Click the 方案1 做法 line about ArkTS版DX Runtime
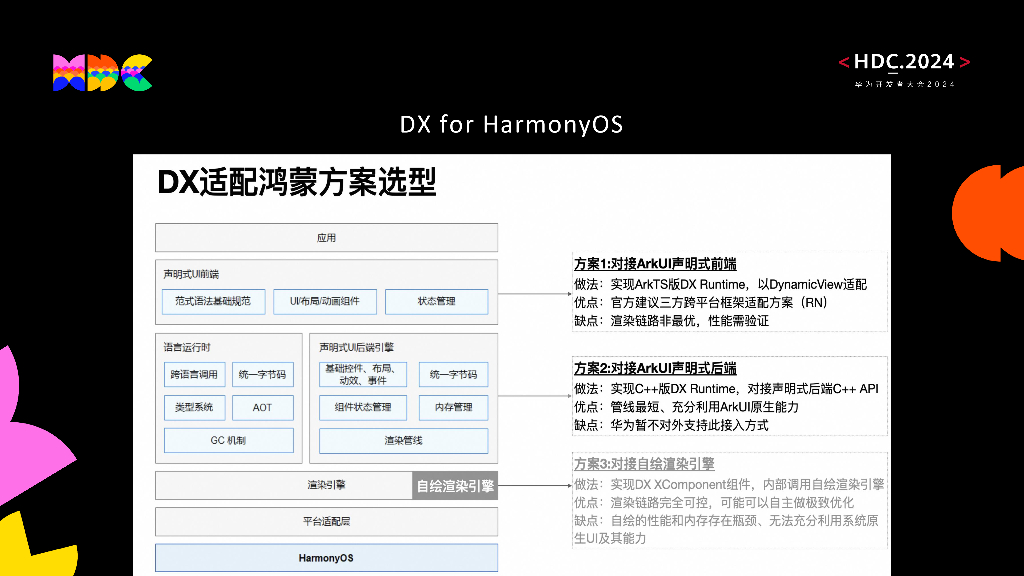Screen dimensions: 1024x576 coord(720,285)
